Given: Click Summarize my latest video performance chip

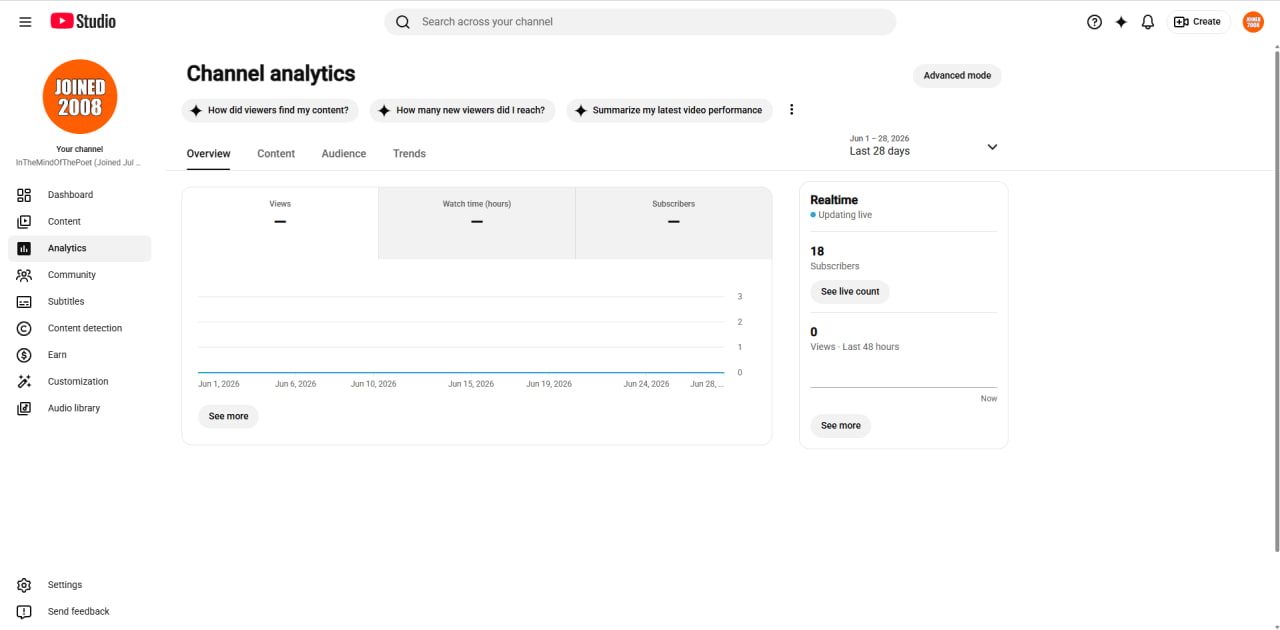Looking at the screenshot, I should 669,110.
